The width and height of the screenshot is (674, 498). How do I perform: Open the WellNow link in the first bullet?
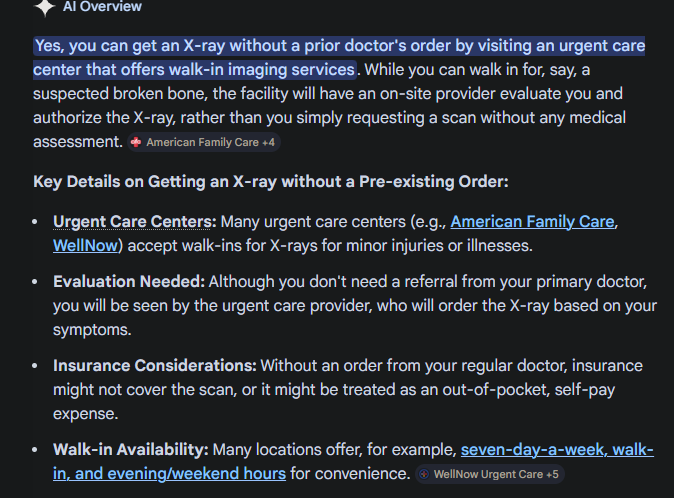(x=88, y=244)
